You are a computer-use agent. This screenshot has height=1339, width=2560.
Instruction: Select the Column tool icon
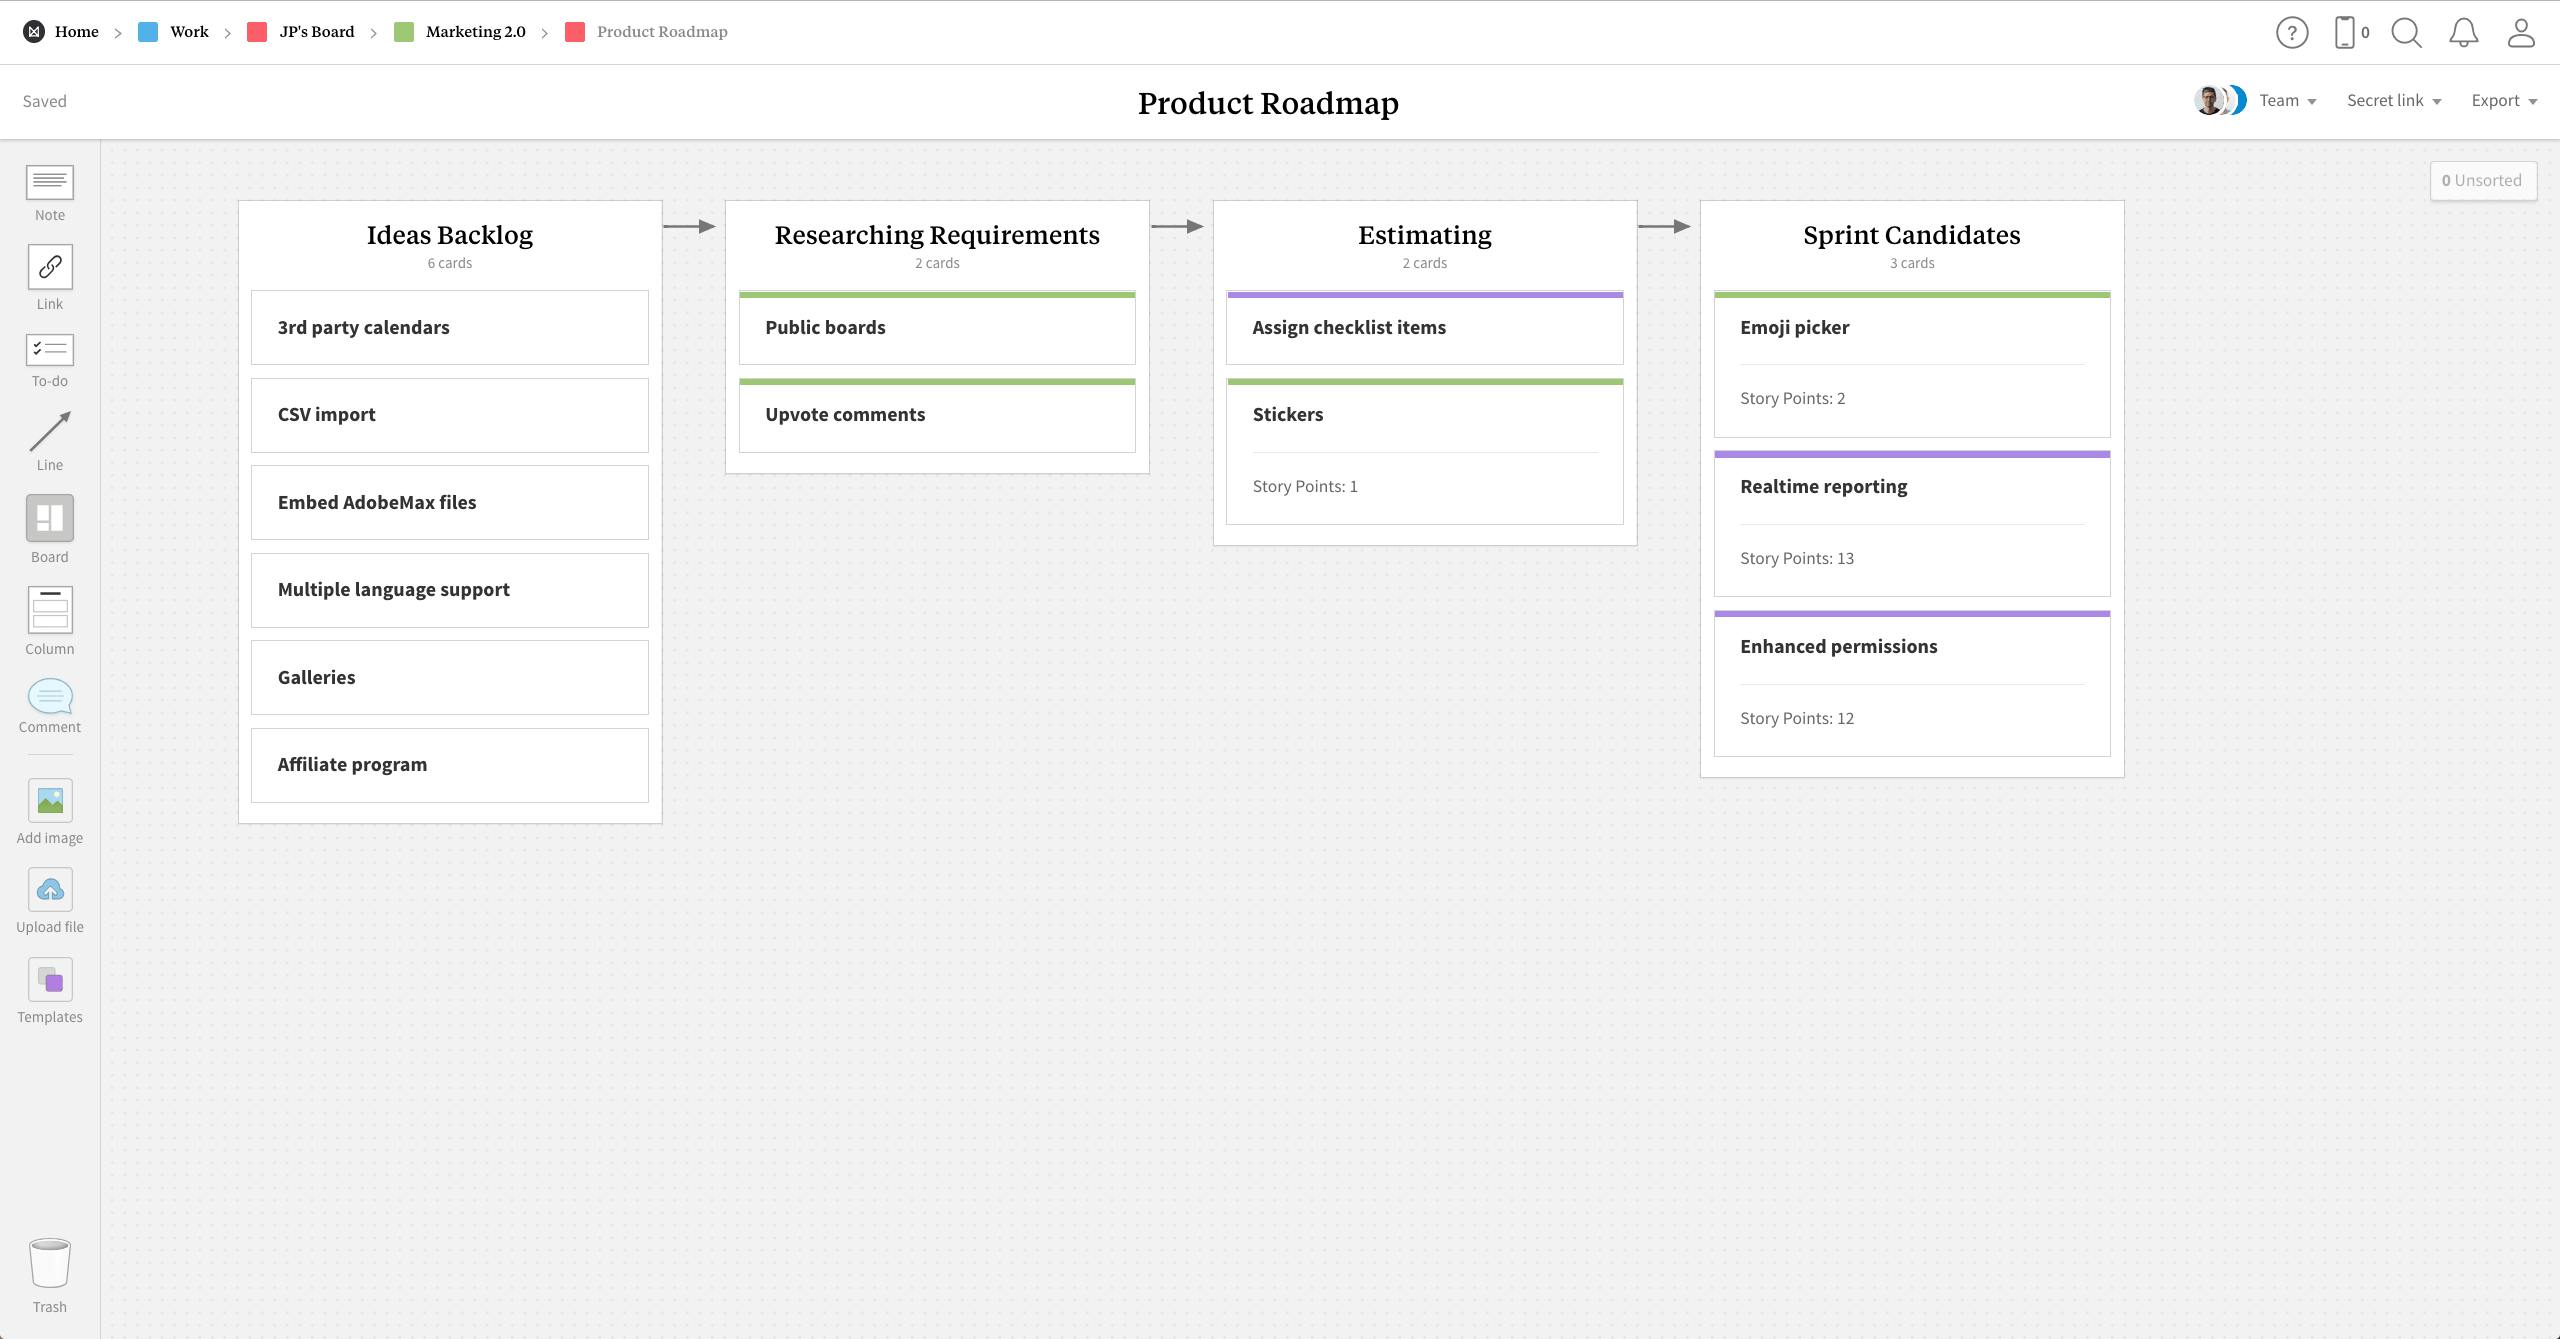pos(49,610)
